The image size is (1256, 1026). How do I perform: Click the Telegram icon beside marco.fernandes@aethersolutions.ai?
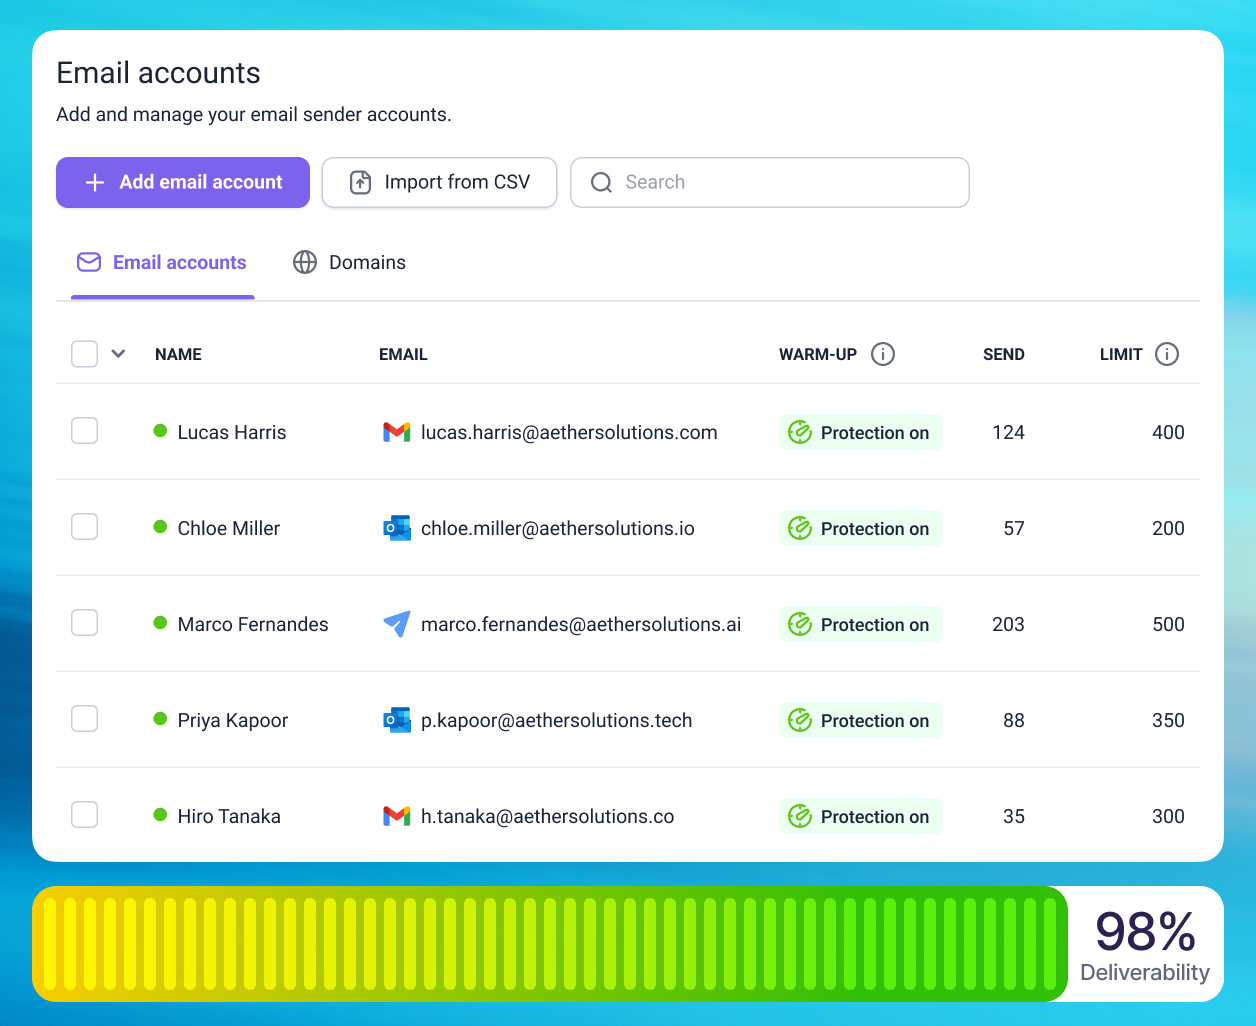coord(397,624)
